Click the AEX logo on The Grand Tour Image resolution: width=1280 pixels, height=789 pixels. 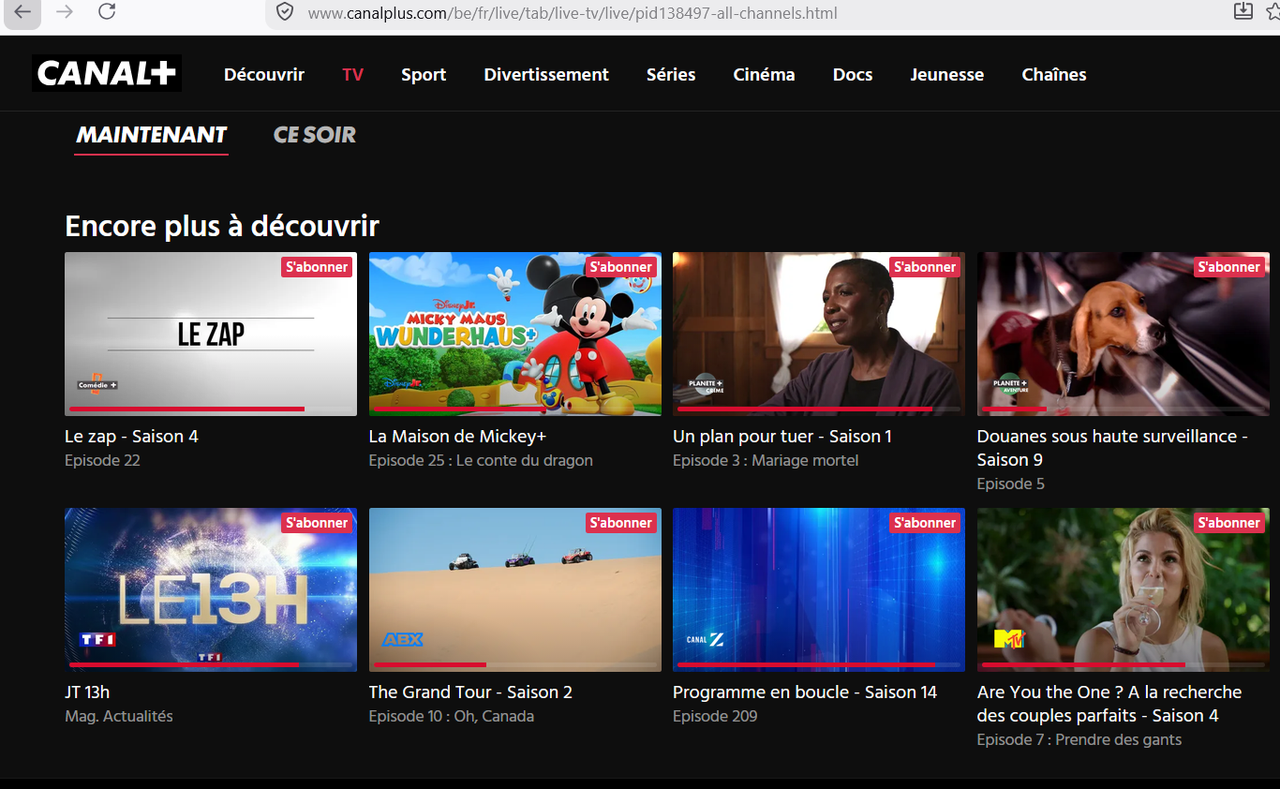(x=402, y=640)
